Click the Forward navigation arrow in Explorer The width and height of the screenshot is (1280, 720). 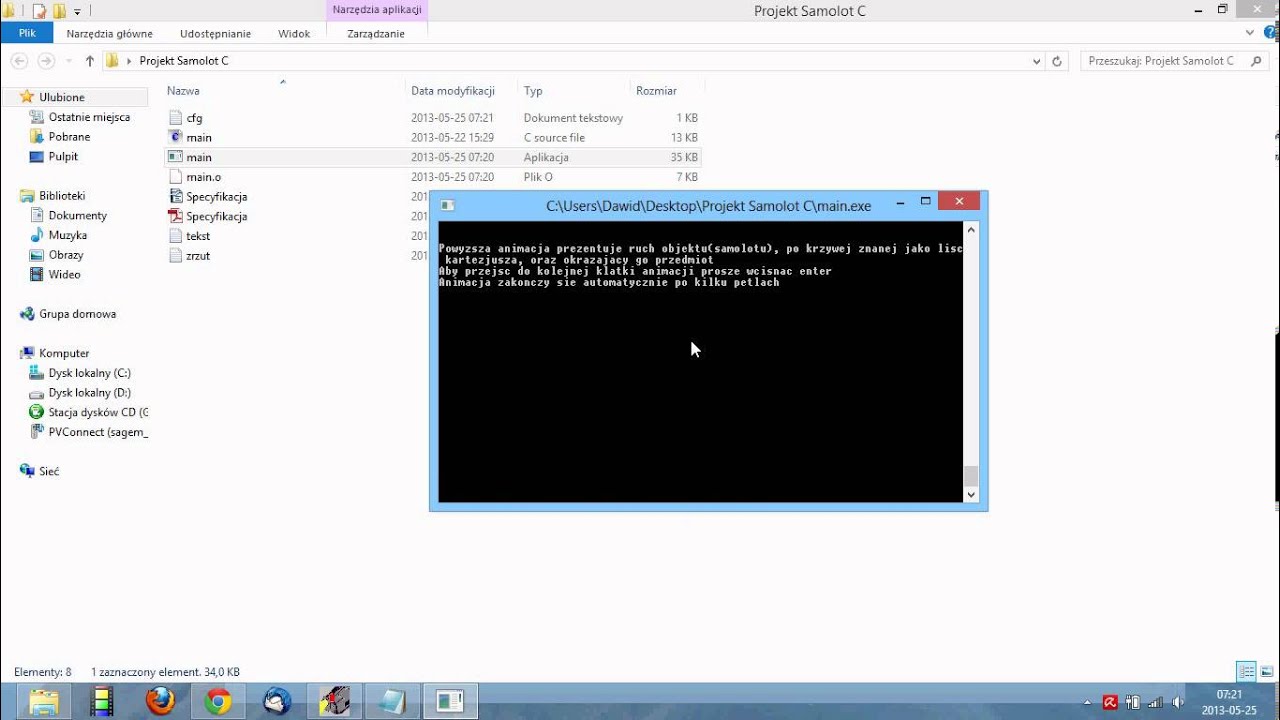tap(46, 61)
